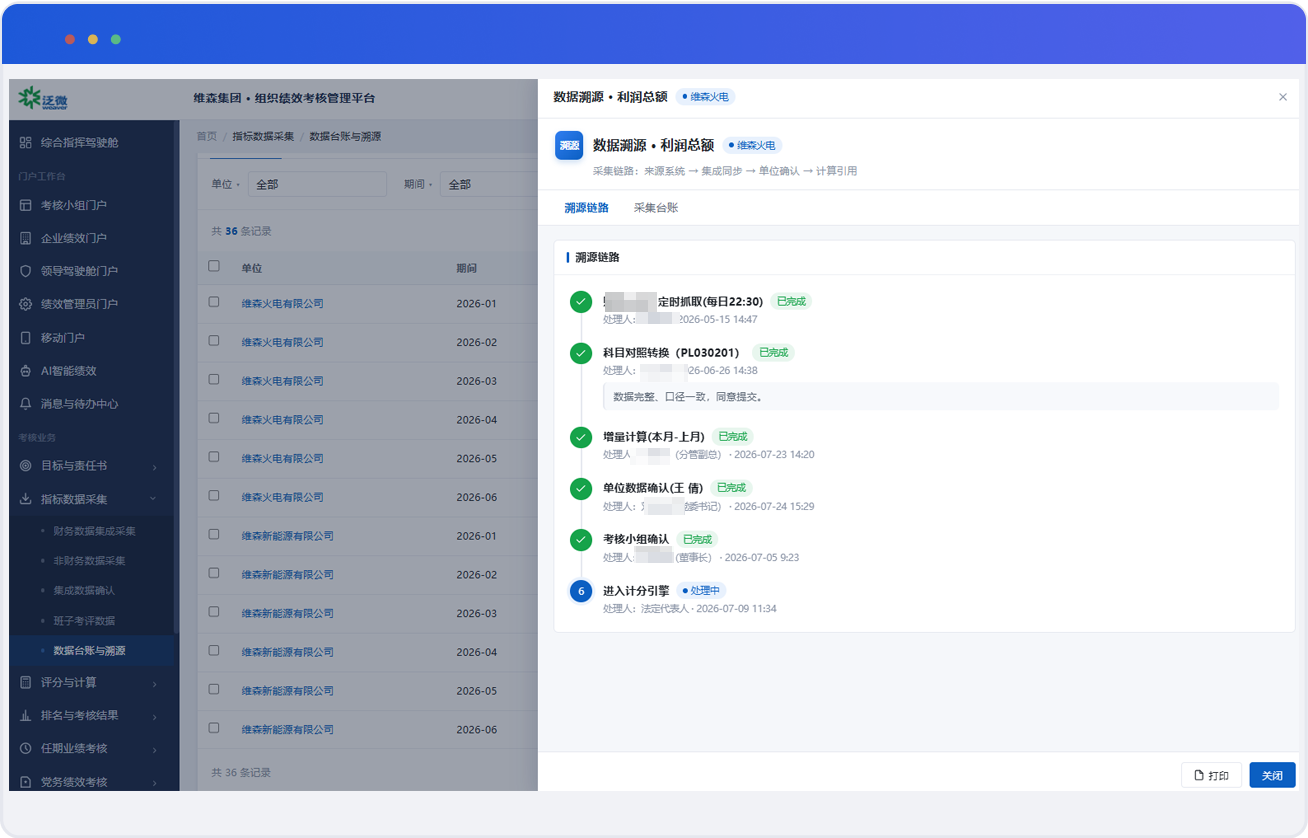Check the 维森火电有限公司 2026-01 row checkbox
The image size is (1308, 838).
pos(214,302)
